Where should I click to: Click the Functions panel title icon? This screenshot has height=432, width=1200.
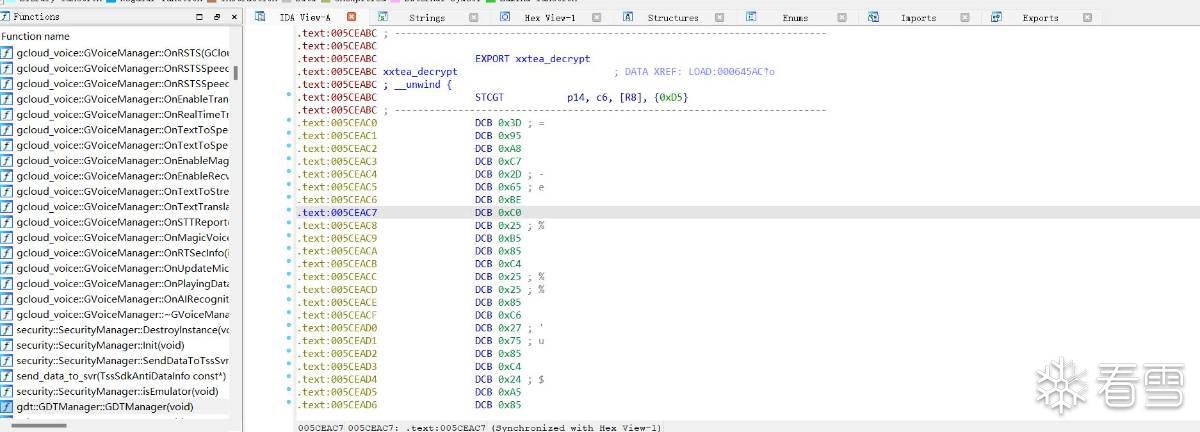pyautogui.click(x=6, y=17)
